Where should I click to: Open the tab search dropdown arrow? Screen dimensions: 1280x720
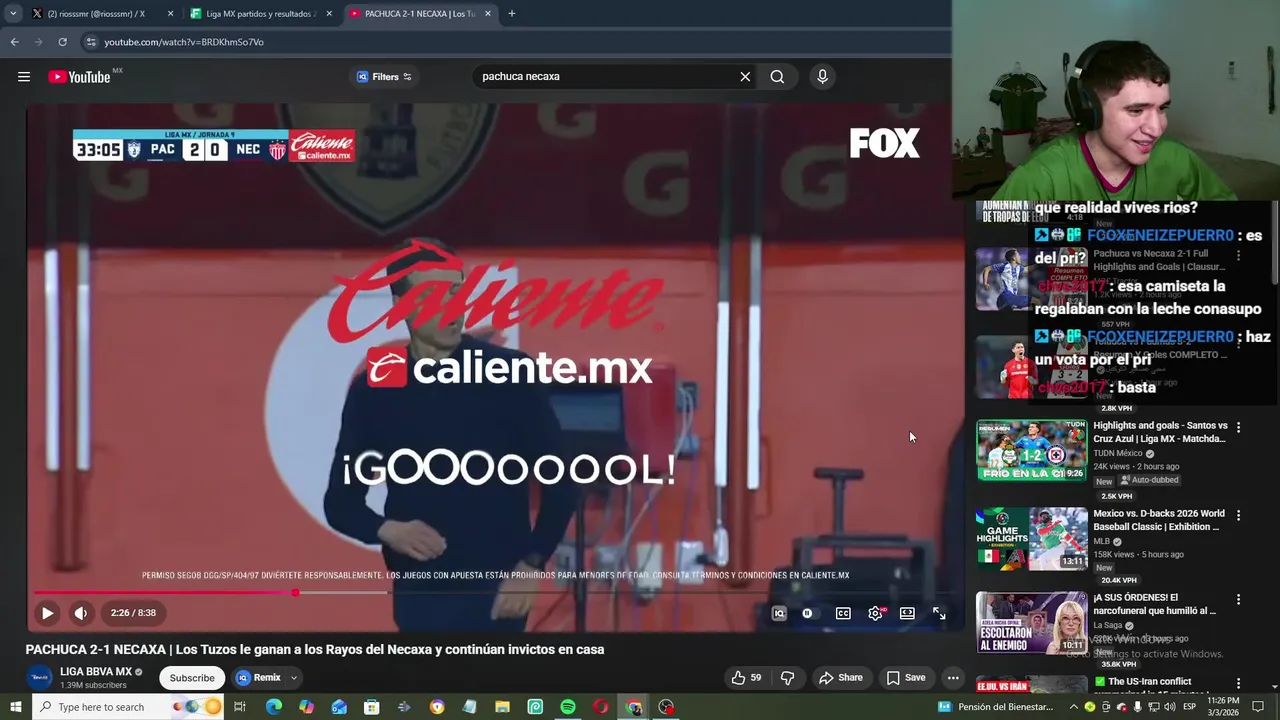point(13,14)
